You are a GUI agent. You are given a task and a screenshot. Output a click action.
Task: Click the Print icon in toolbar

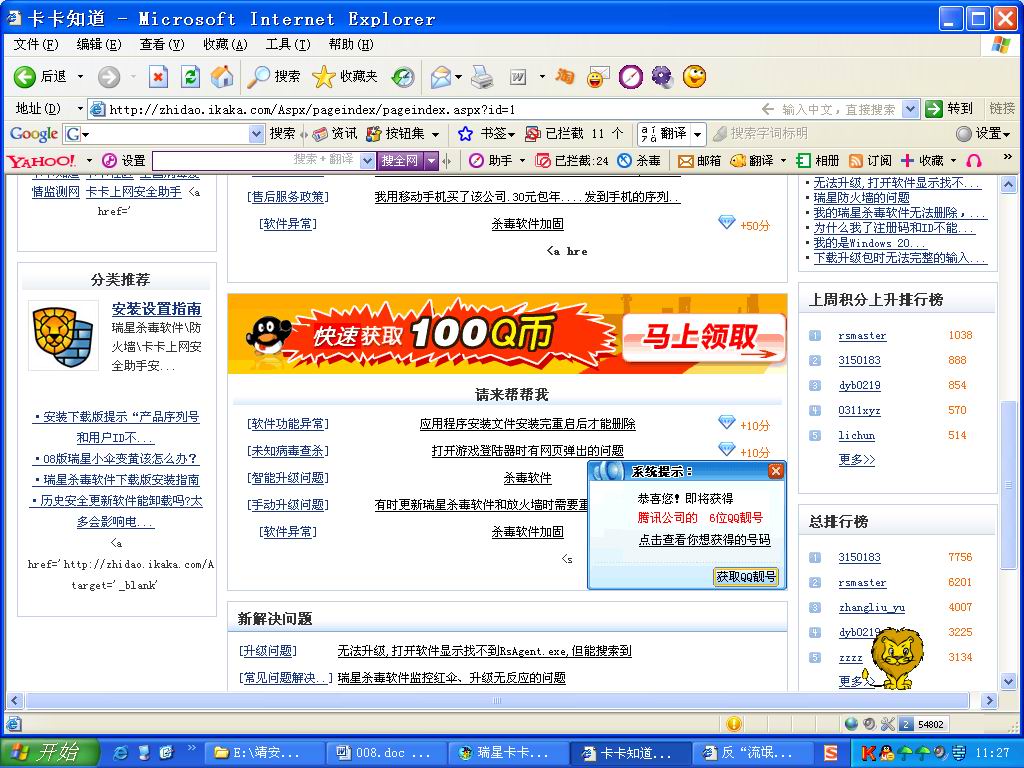coord(483,77)
